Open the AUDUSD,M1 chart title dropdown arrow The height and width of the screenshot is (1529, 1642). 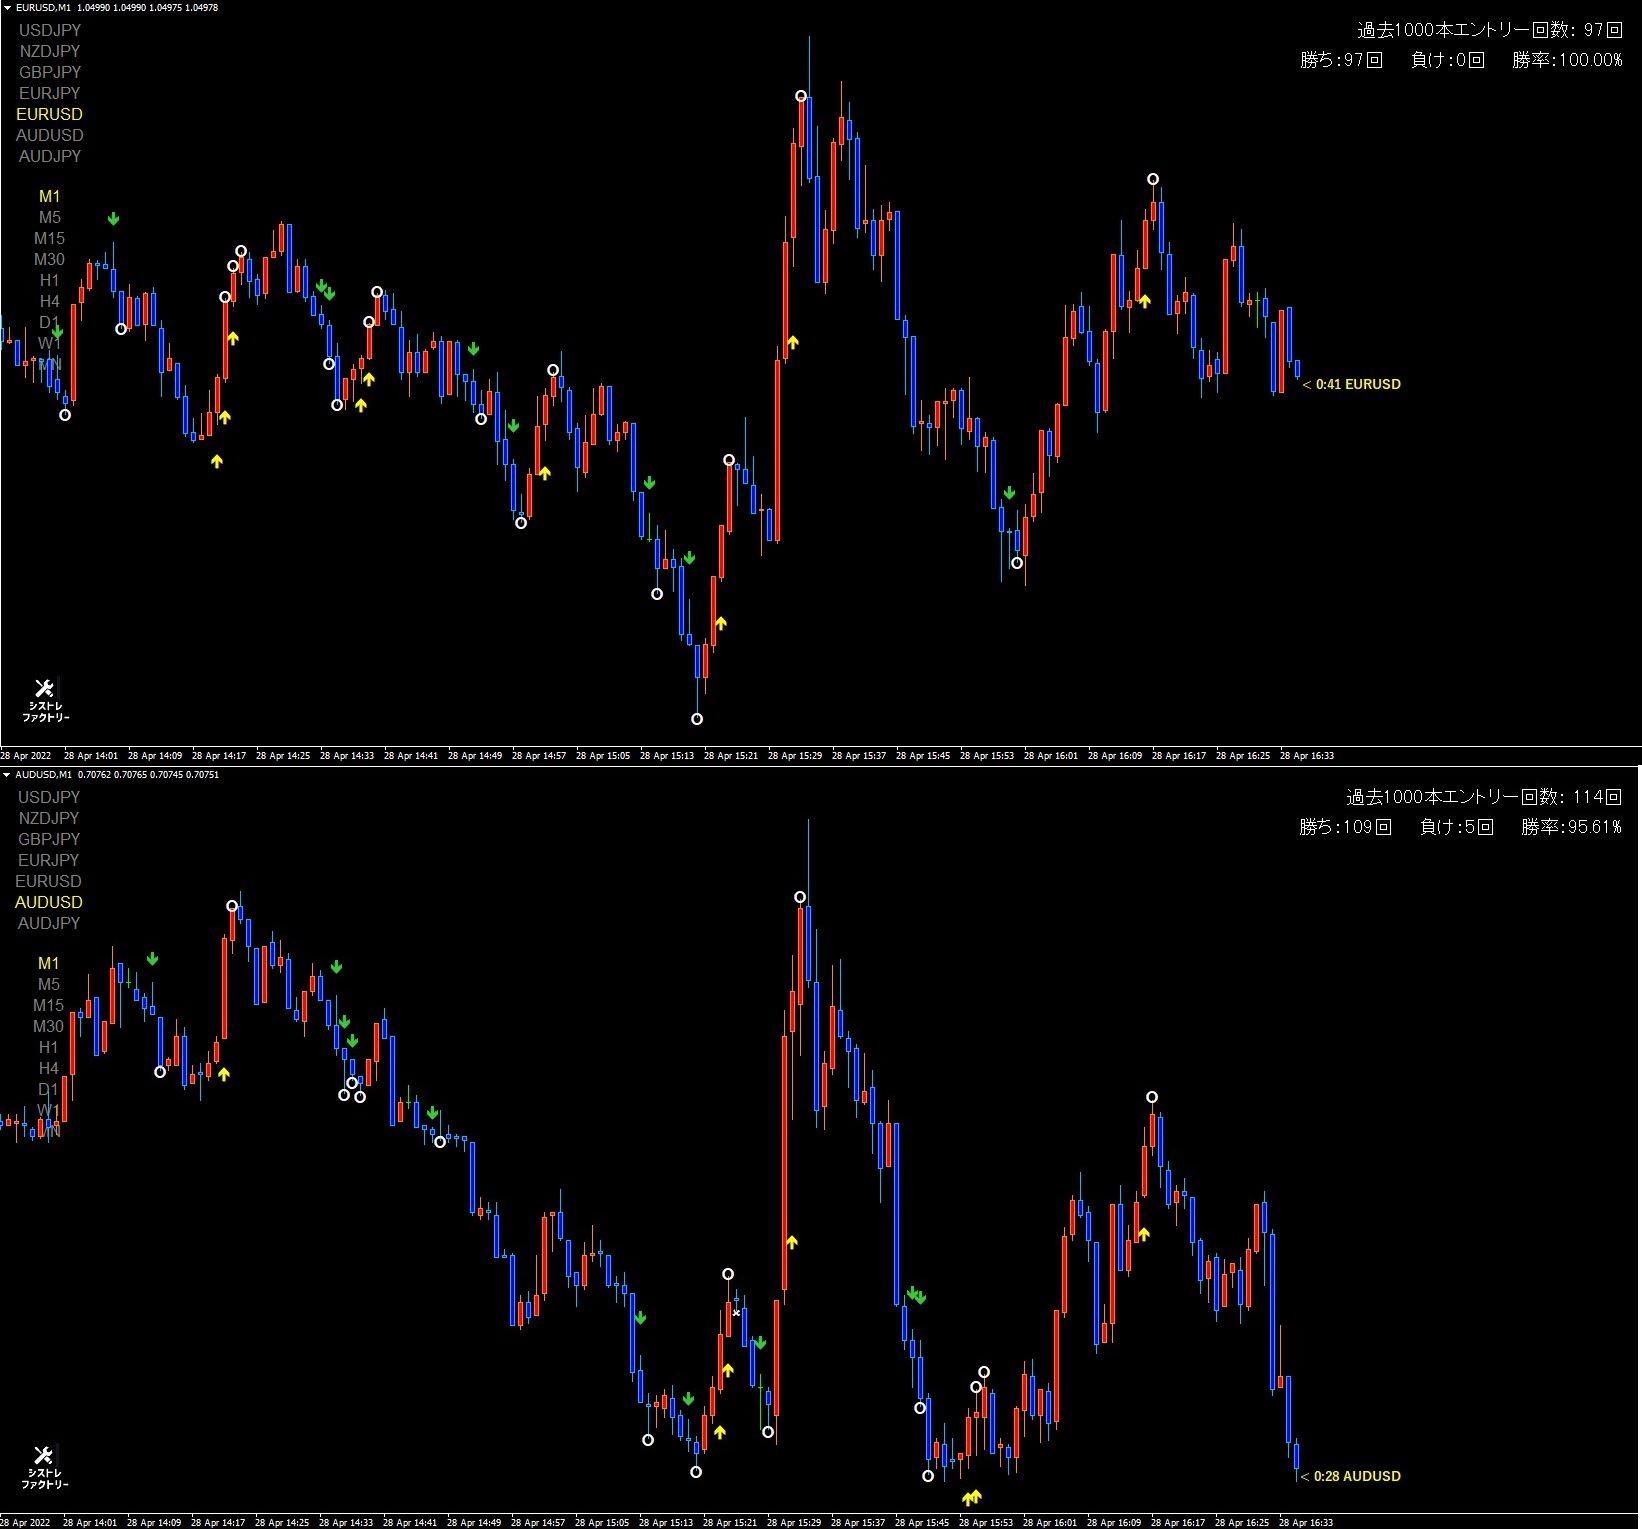click(x=7, y=775)
